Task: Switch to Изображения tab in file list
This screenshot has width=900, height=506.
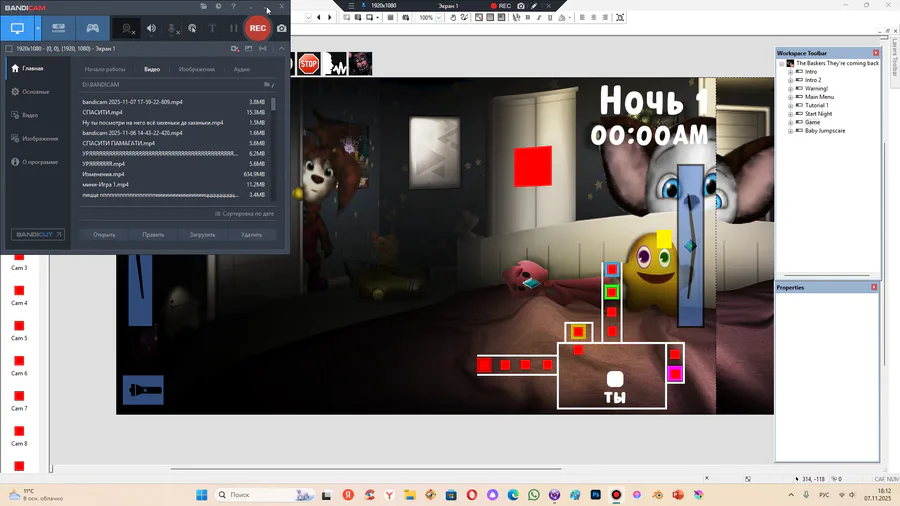Action: 196,69
